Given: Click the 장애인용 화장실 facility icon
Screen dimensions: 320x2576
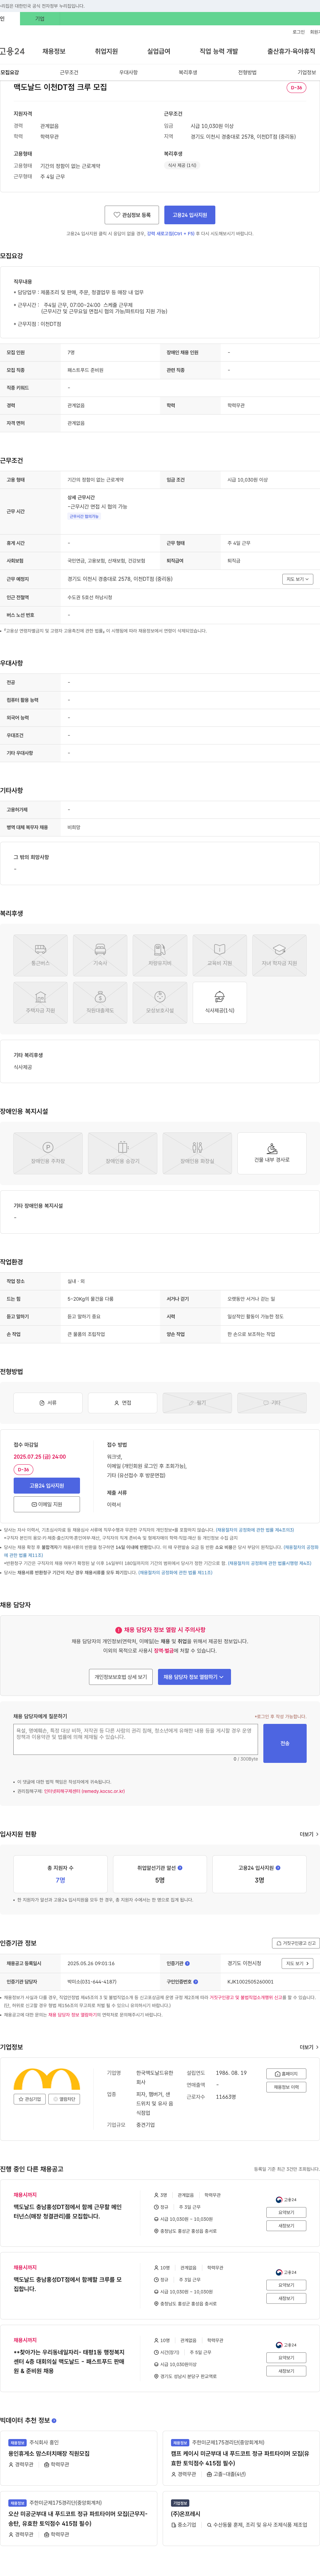Looking at the screenshot, I should click(197, 1153).
